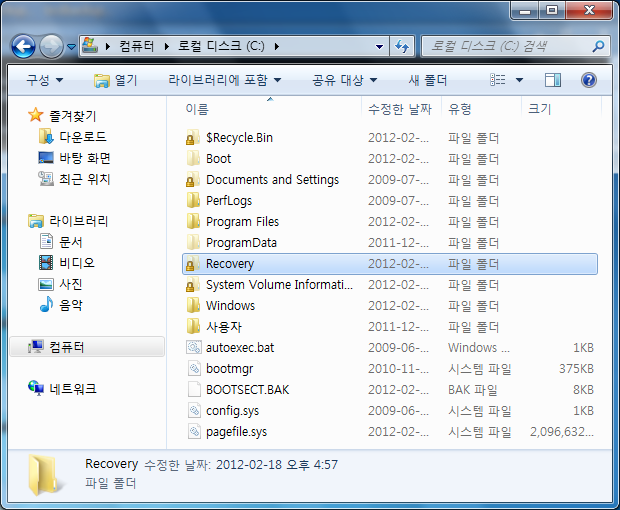Viewport: 620px width, 510px height.
Task: Click the BAK 파일 type cell
Action: [473, 389]
